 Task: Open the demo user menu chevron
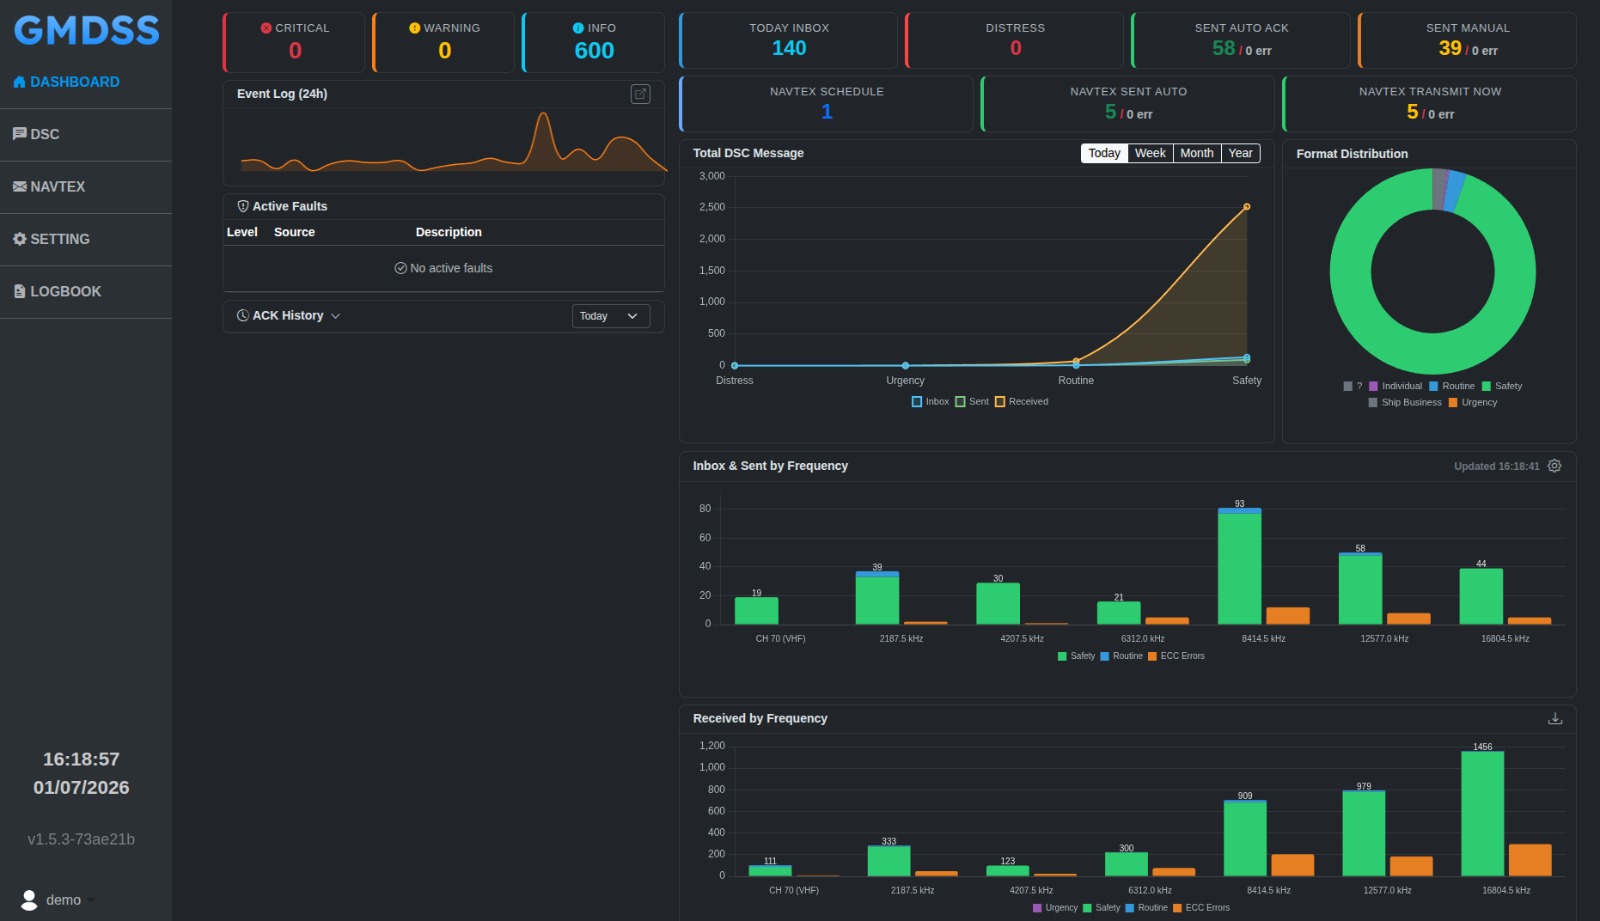coord(91,900)
